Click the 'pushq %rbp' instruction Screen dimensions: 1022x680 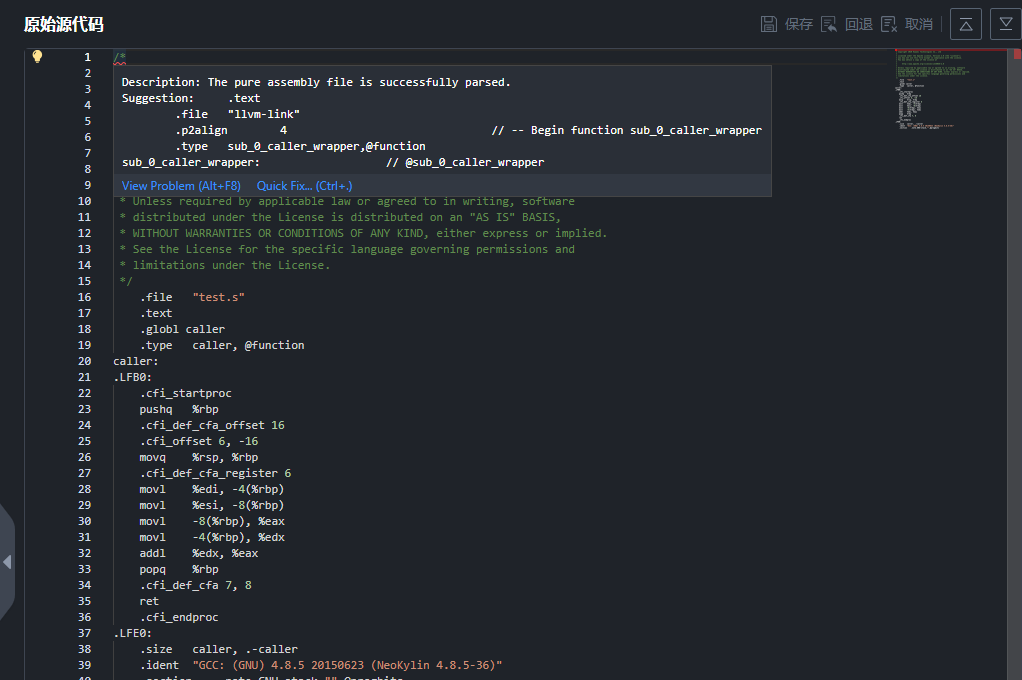[x=179, y=409]
